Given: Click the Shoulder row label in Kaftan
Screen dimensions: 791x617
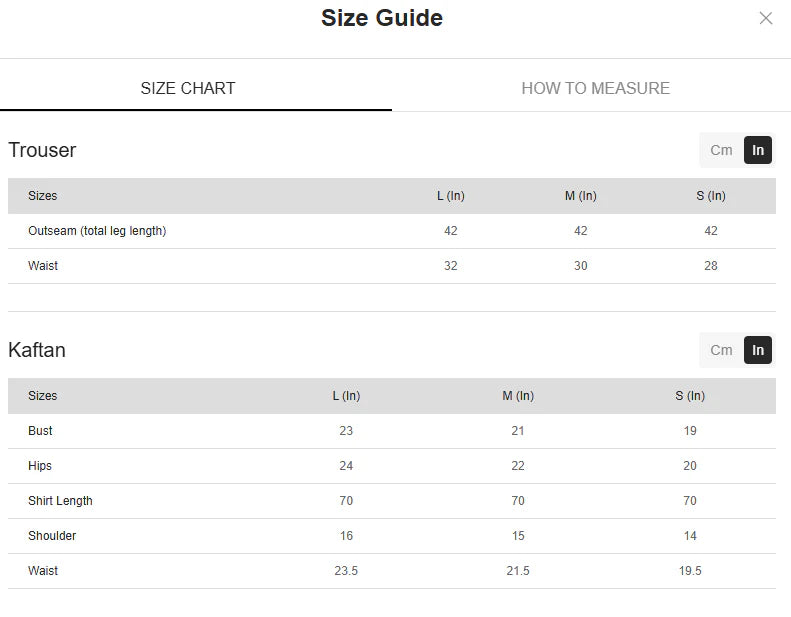Looking at the screenshot, I should pos(52,536).
